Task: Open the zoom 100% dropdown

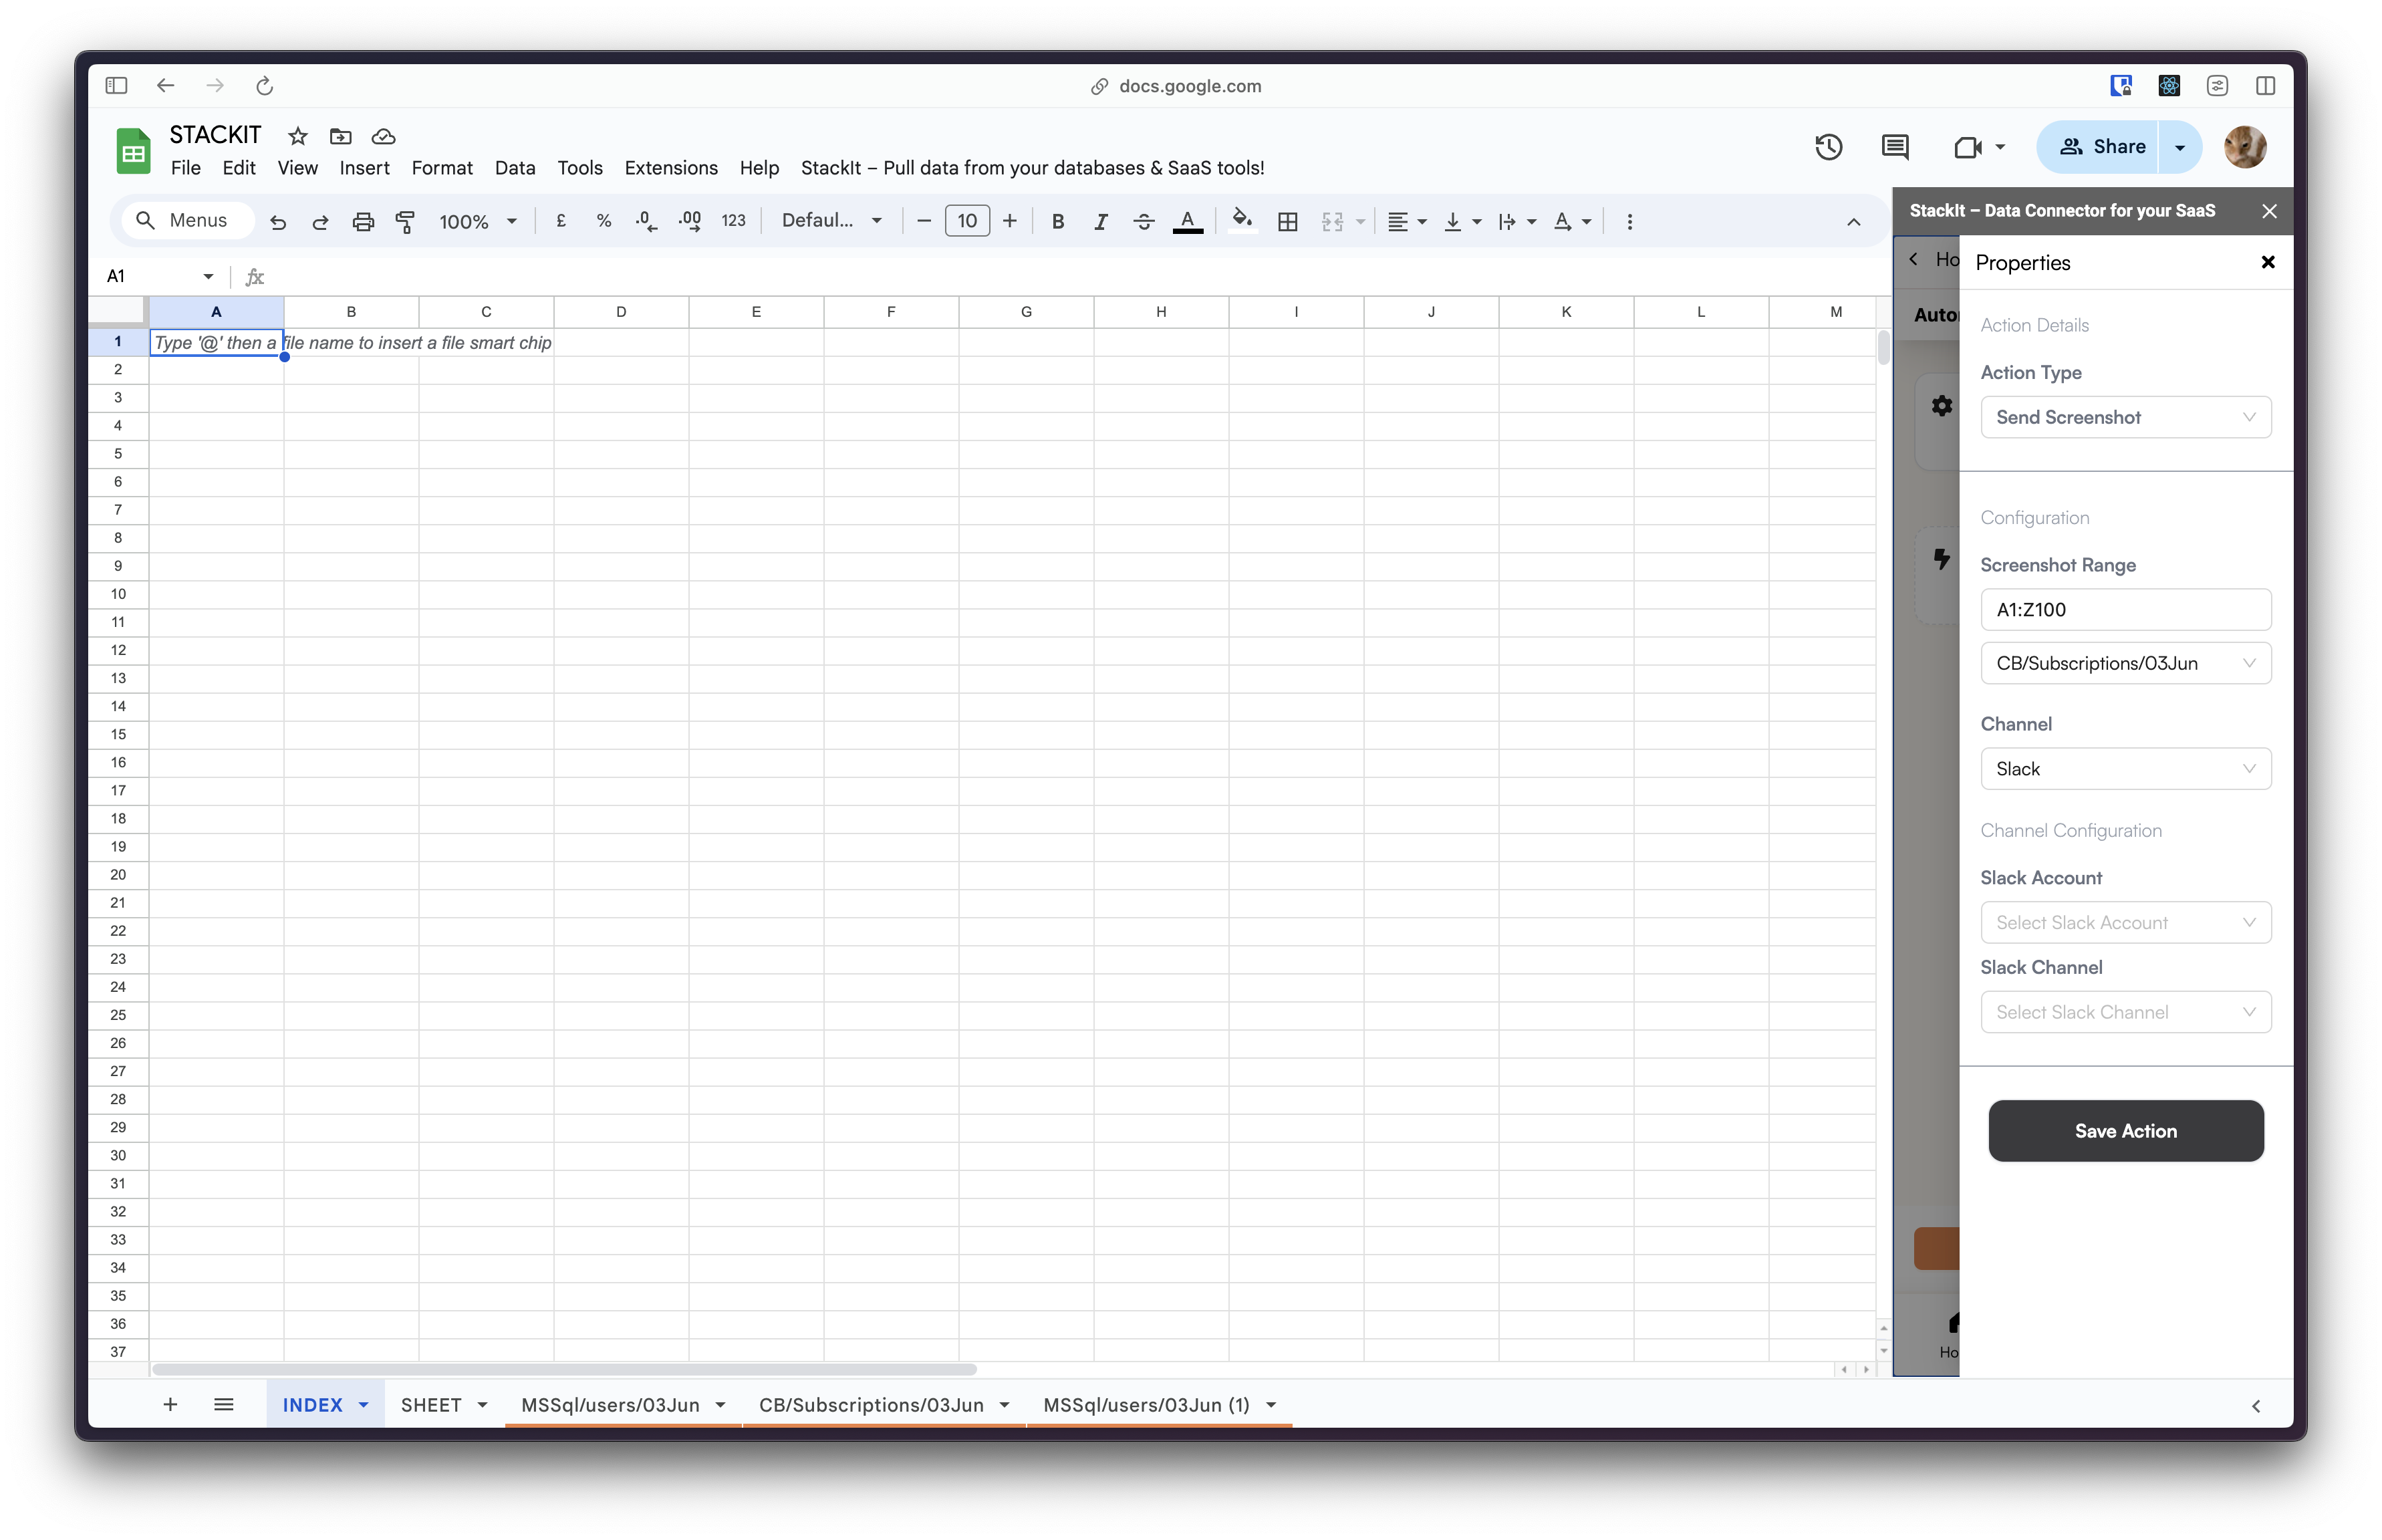Action: coord(477,222)
